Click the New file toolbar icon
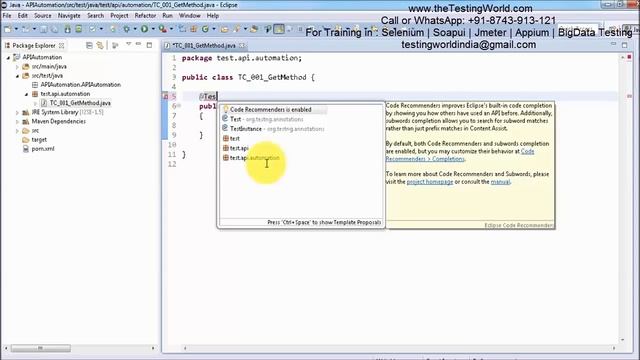The image size is (640, 360). point(8,29)
